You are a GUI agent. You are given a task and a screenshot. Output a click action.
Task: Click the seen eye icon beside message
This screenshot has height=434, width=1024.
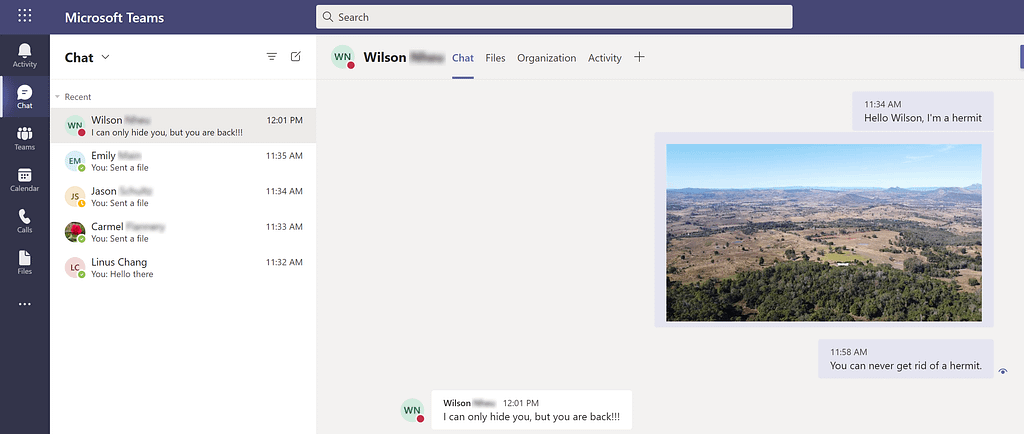(1003, 371)
